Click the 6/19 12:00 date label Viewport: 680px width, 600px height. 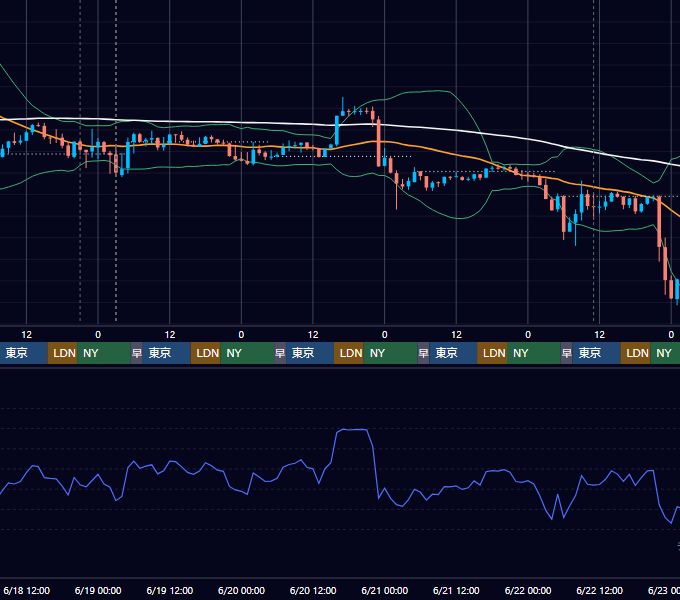tap(170, 590)
